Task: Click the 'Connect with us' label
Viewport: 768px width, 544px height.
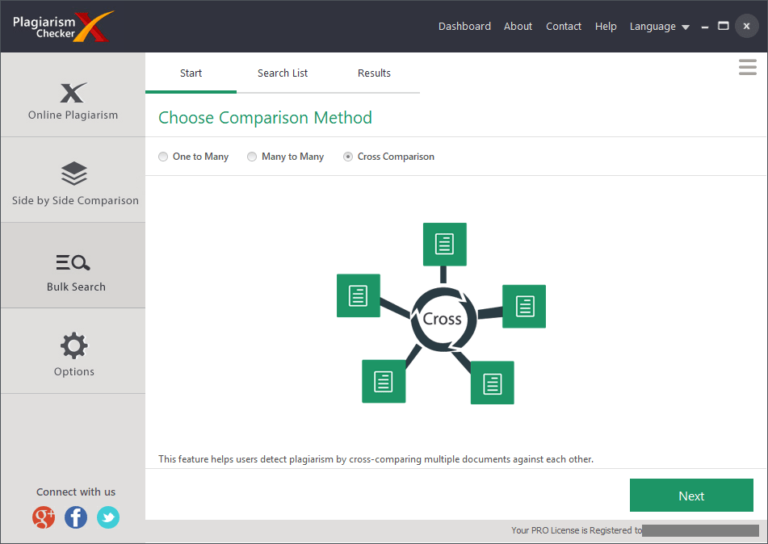Action: coord(76,492)
